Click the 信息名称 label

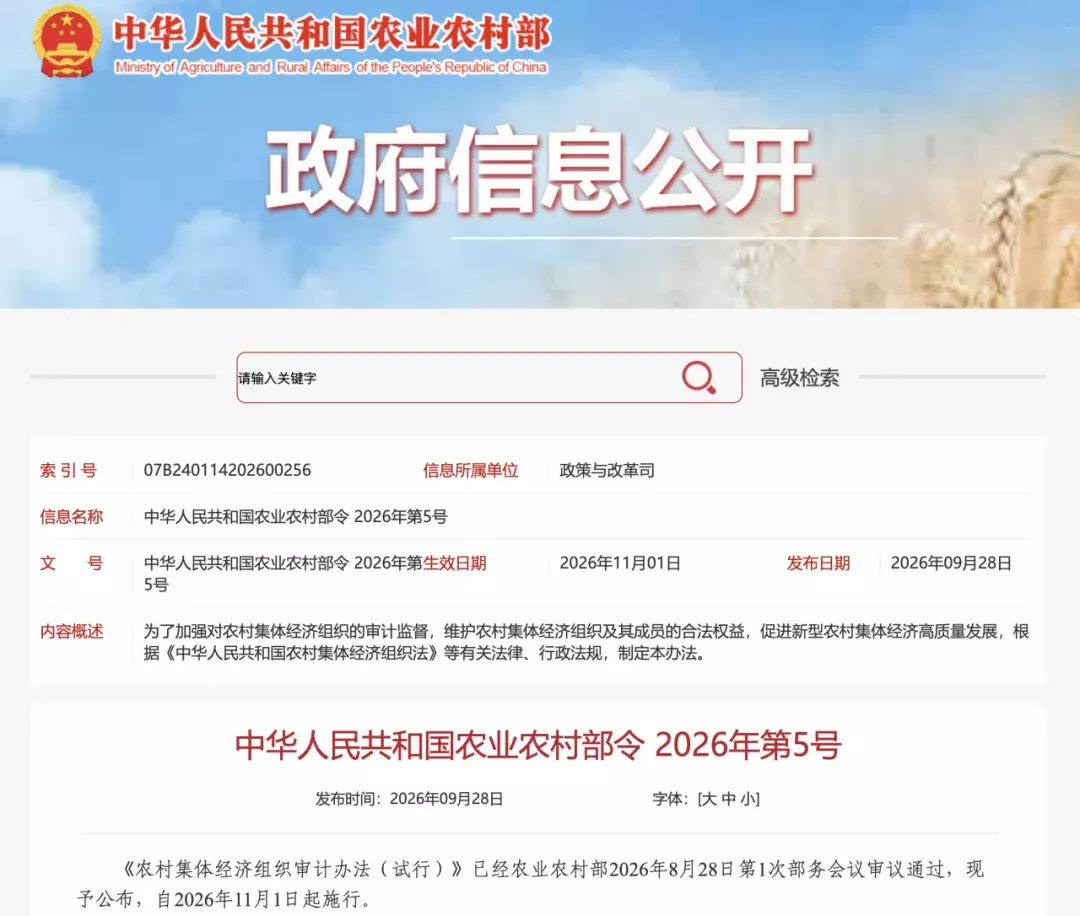click(72, 517)
